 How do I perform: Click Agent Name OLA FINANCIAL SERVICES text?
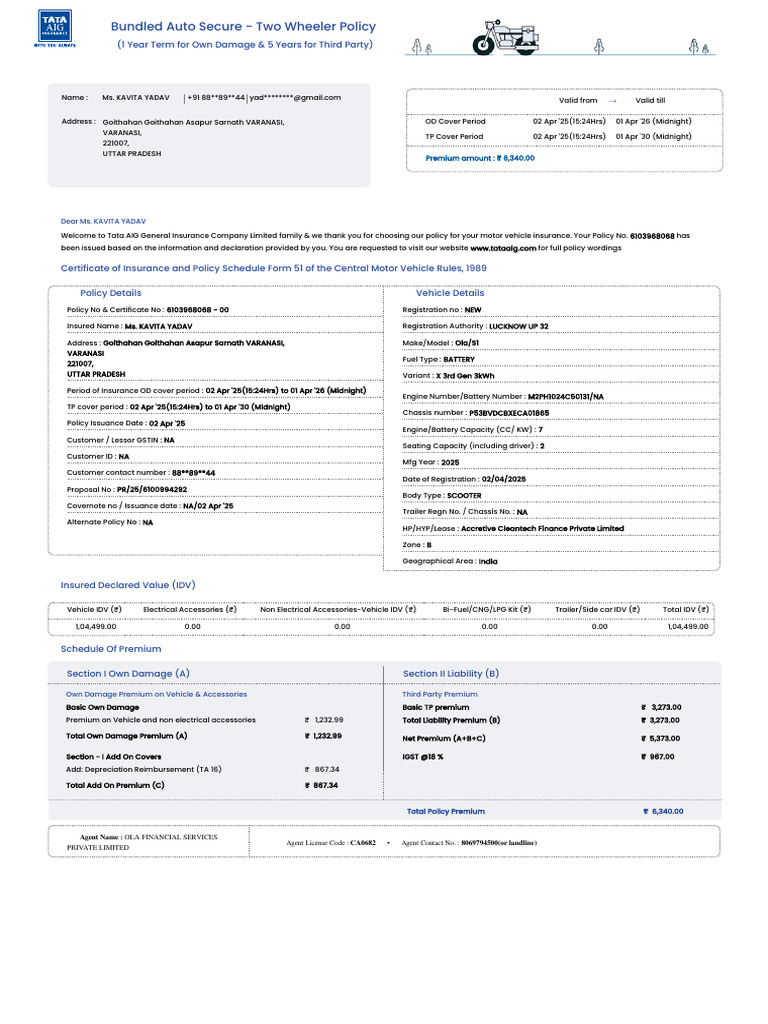point(142,842)
